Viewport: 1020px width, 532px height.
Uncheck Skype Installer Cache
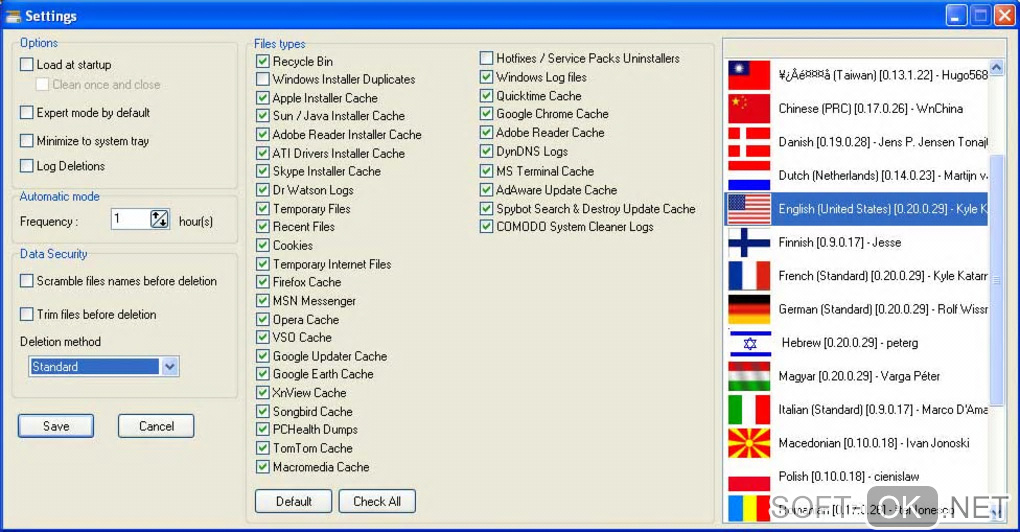[x=263, y=171]
